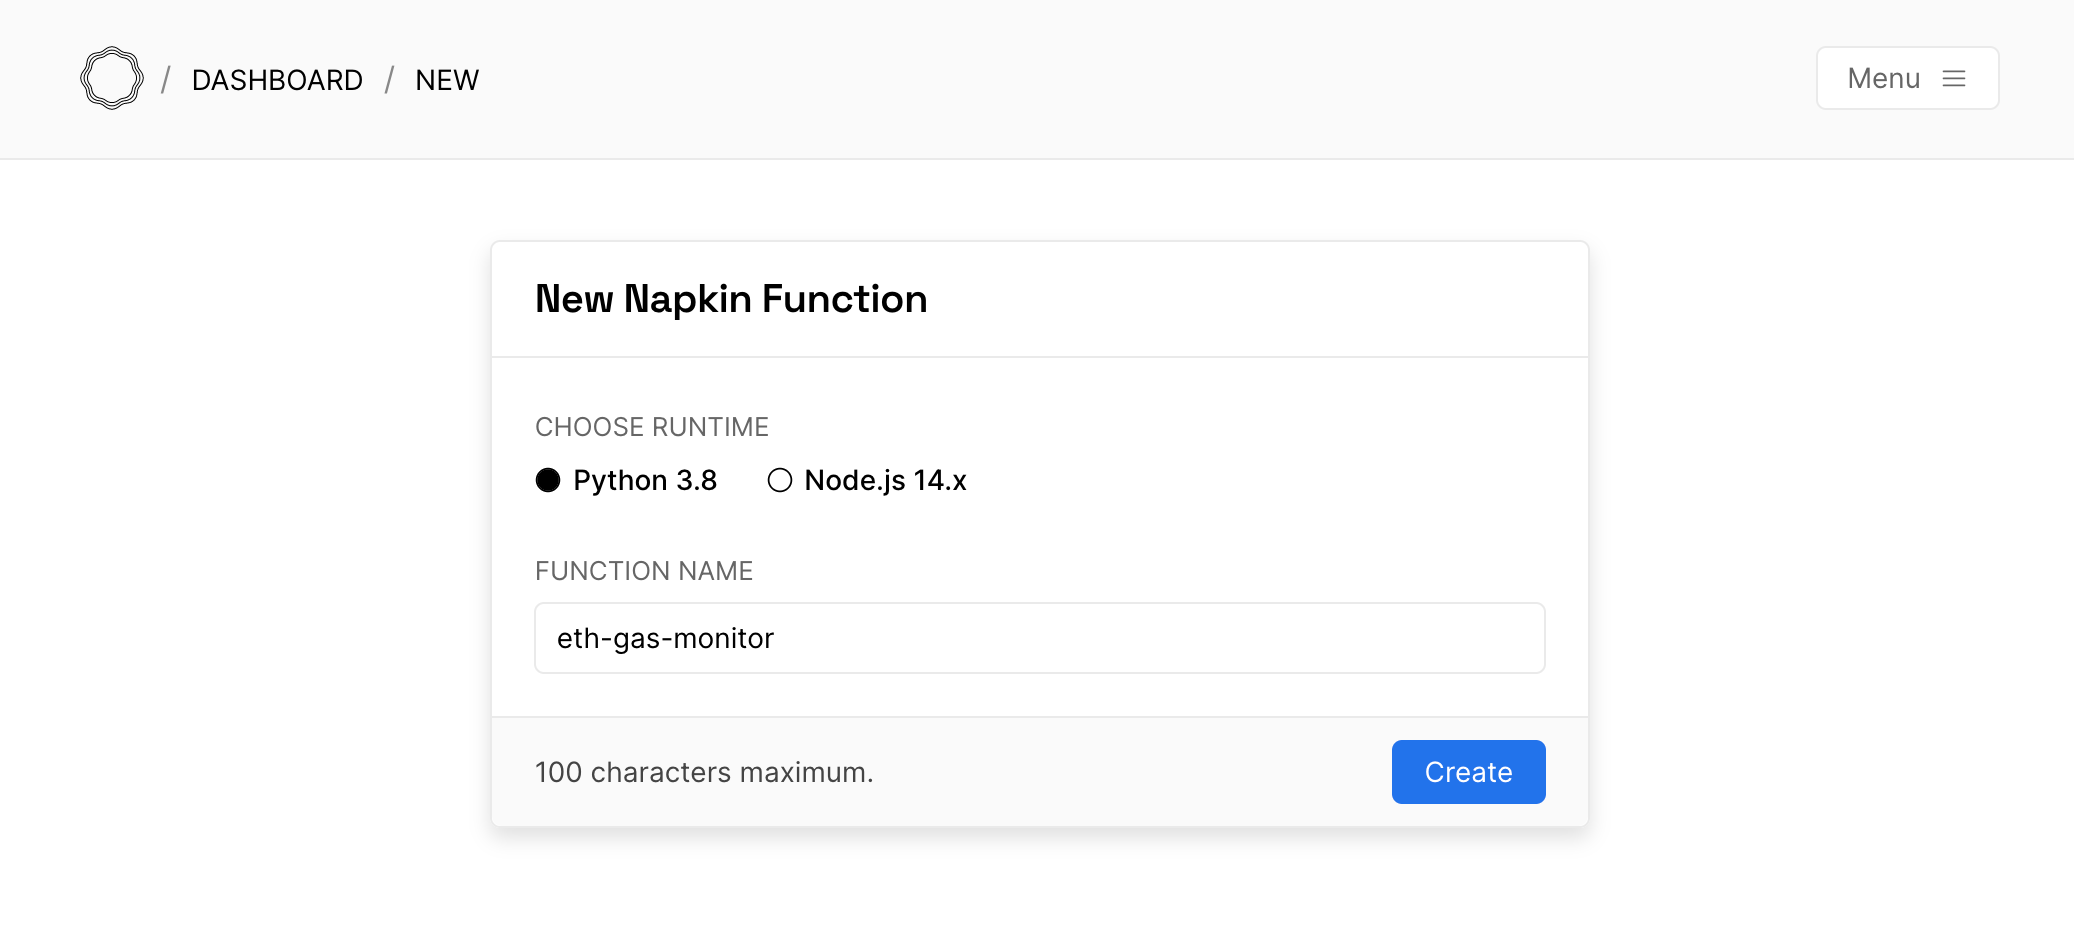Viewport: 2074px width, 942px height.
Task: Click the Python 3.8 runtime label
Action: pyautogui.click(x=645, y=481)
